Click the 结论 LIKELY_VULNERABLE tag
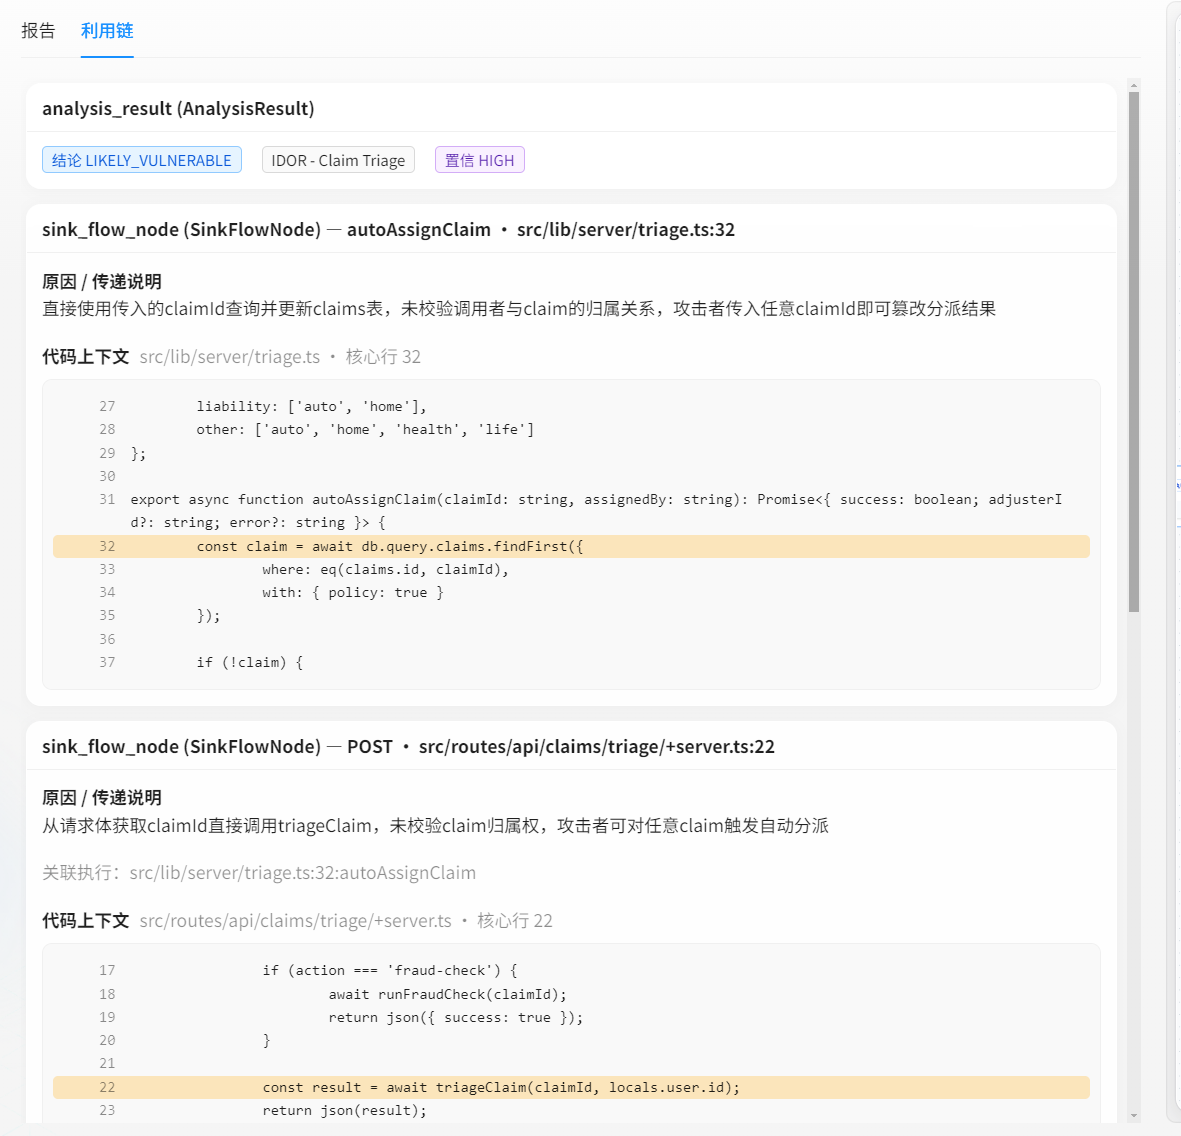This screenshot has height=1136, width=1181. click(142, 160)
